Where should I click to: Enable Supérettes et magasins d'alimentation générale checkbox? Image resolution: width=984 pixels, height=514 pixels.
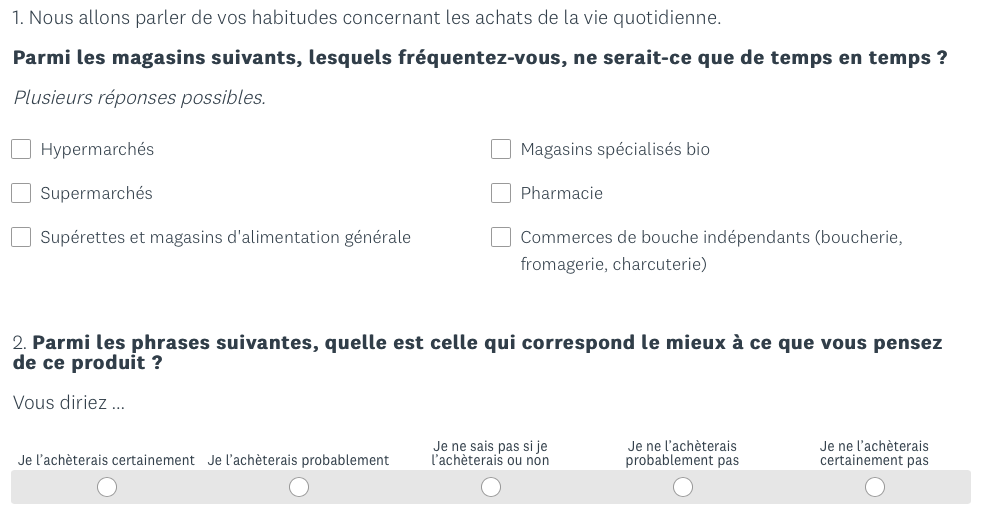coord(21,237)
